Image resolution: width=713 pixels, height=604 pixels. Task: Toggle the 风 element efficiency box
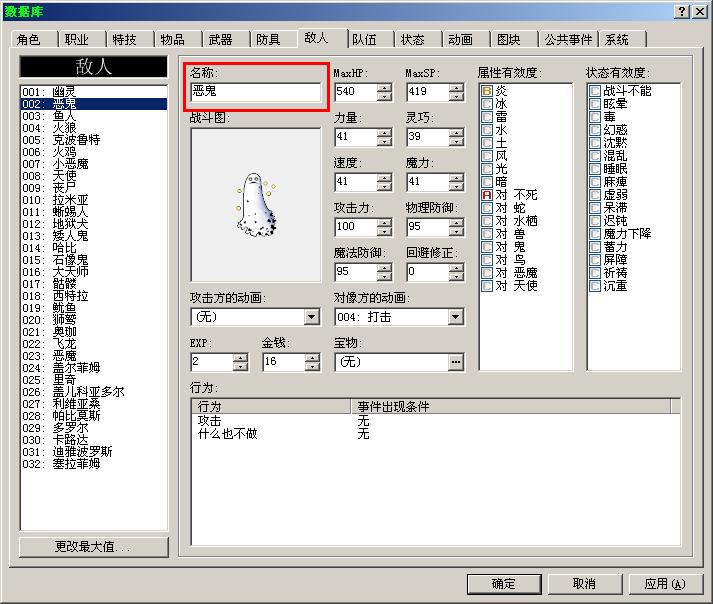point(487,156)
